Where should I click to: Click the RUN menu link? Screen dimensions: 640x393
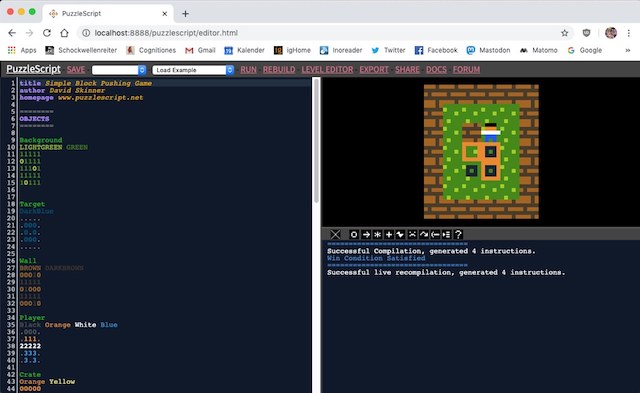(x=248, y=69)
